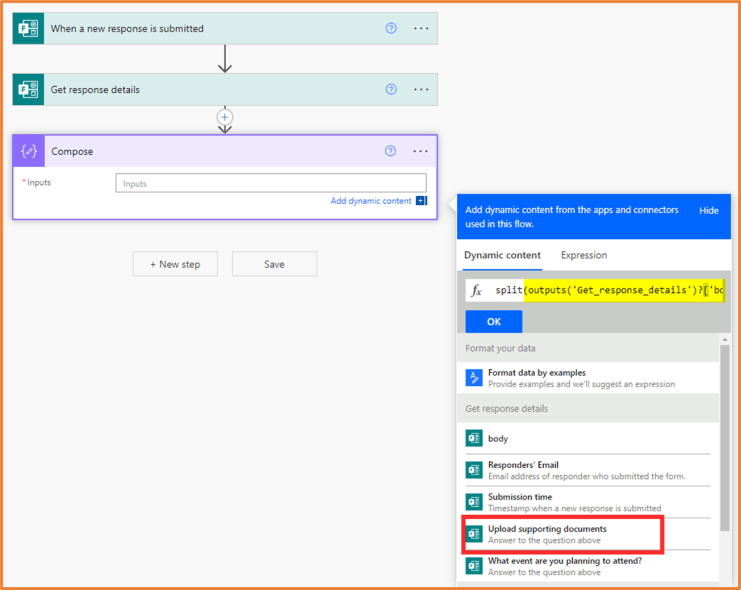The image size is (741, 590).
Task: Switch to the Expression tab
Action: click(584, 255)
